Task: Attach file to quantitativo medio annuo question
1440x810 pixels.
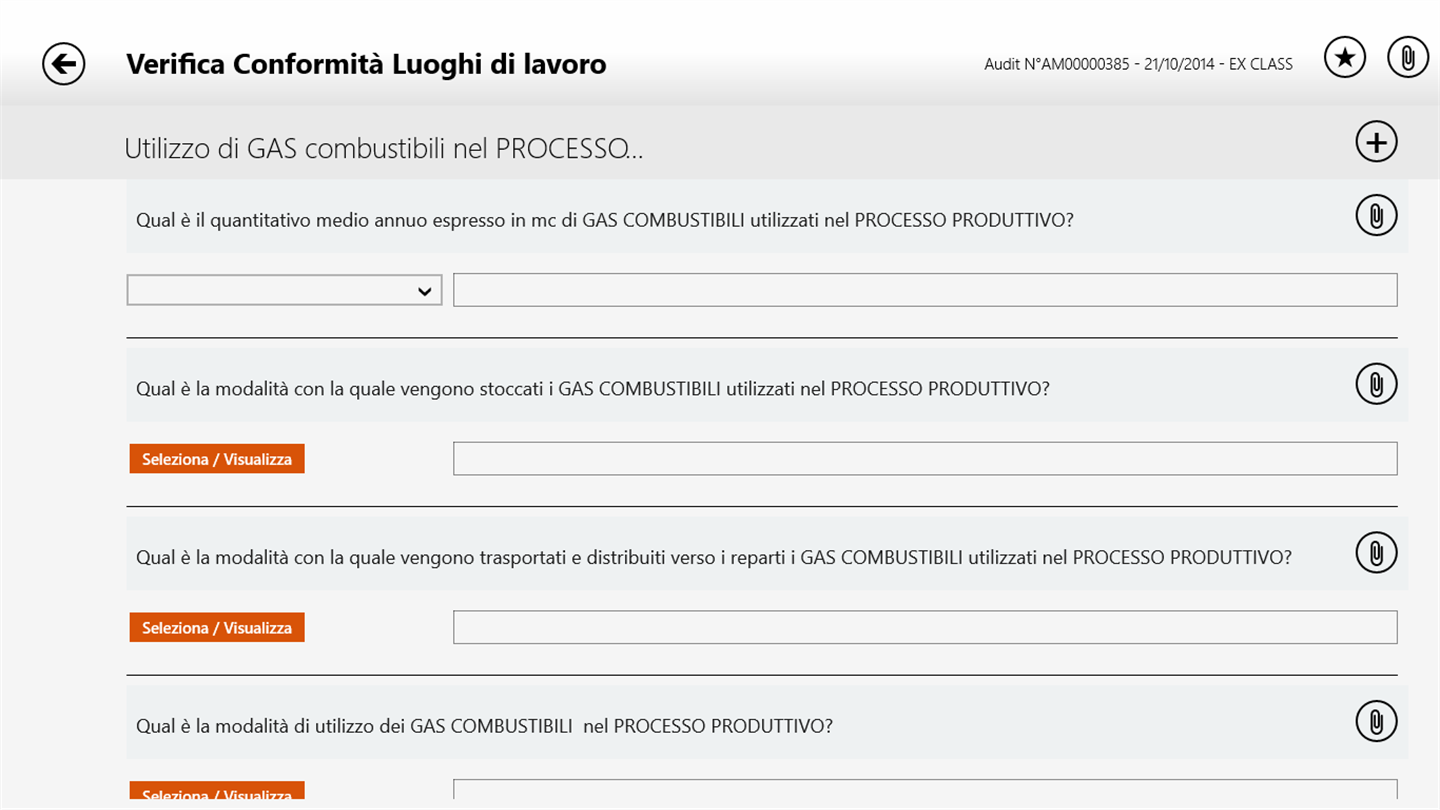Action: click(1376, 216)
